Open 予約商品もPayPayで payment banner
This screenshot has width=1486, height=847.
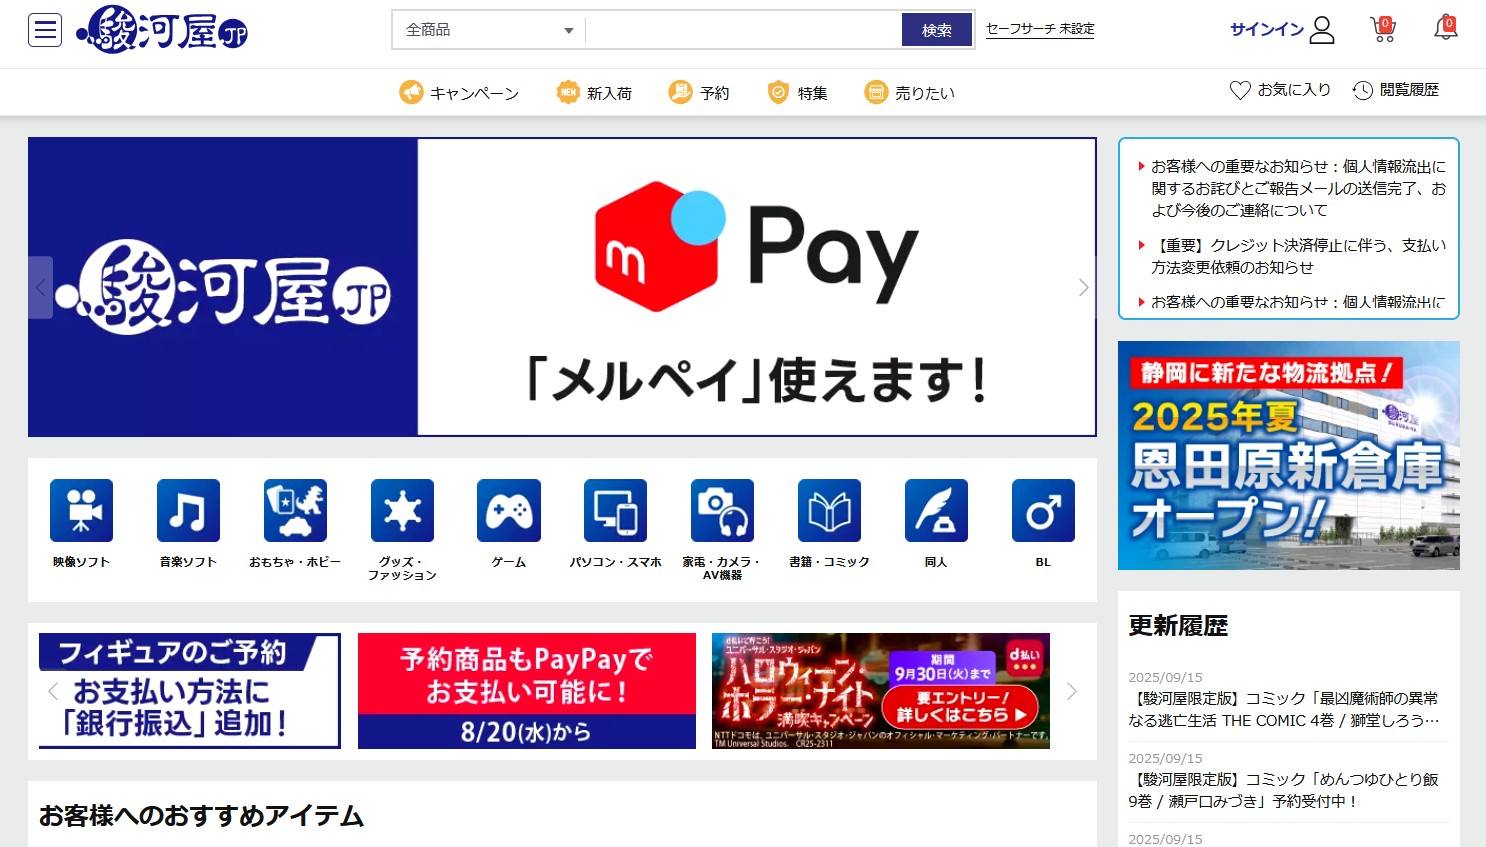(527, 691)
